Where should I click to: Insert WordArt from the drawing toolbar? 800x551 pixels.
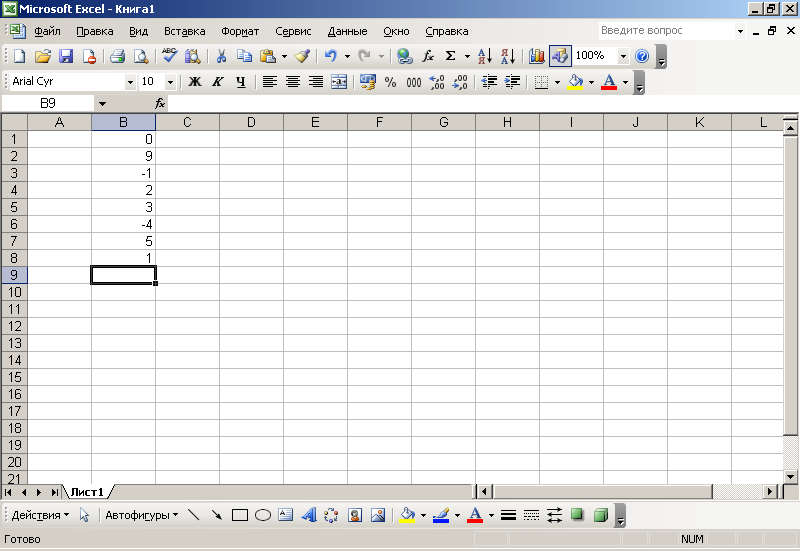[308, 516]
